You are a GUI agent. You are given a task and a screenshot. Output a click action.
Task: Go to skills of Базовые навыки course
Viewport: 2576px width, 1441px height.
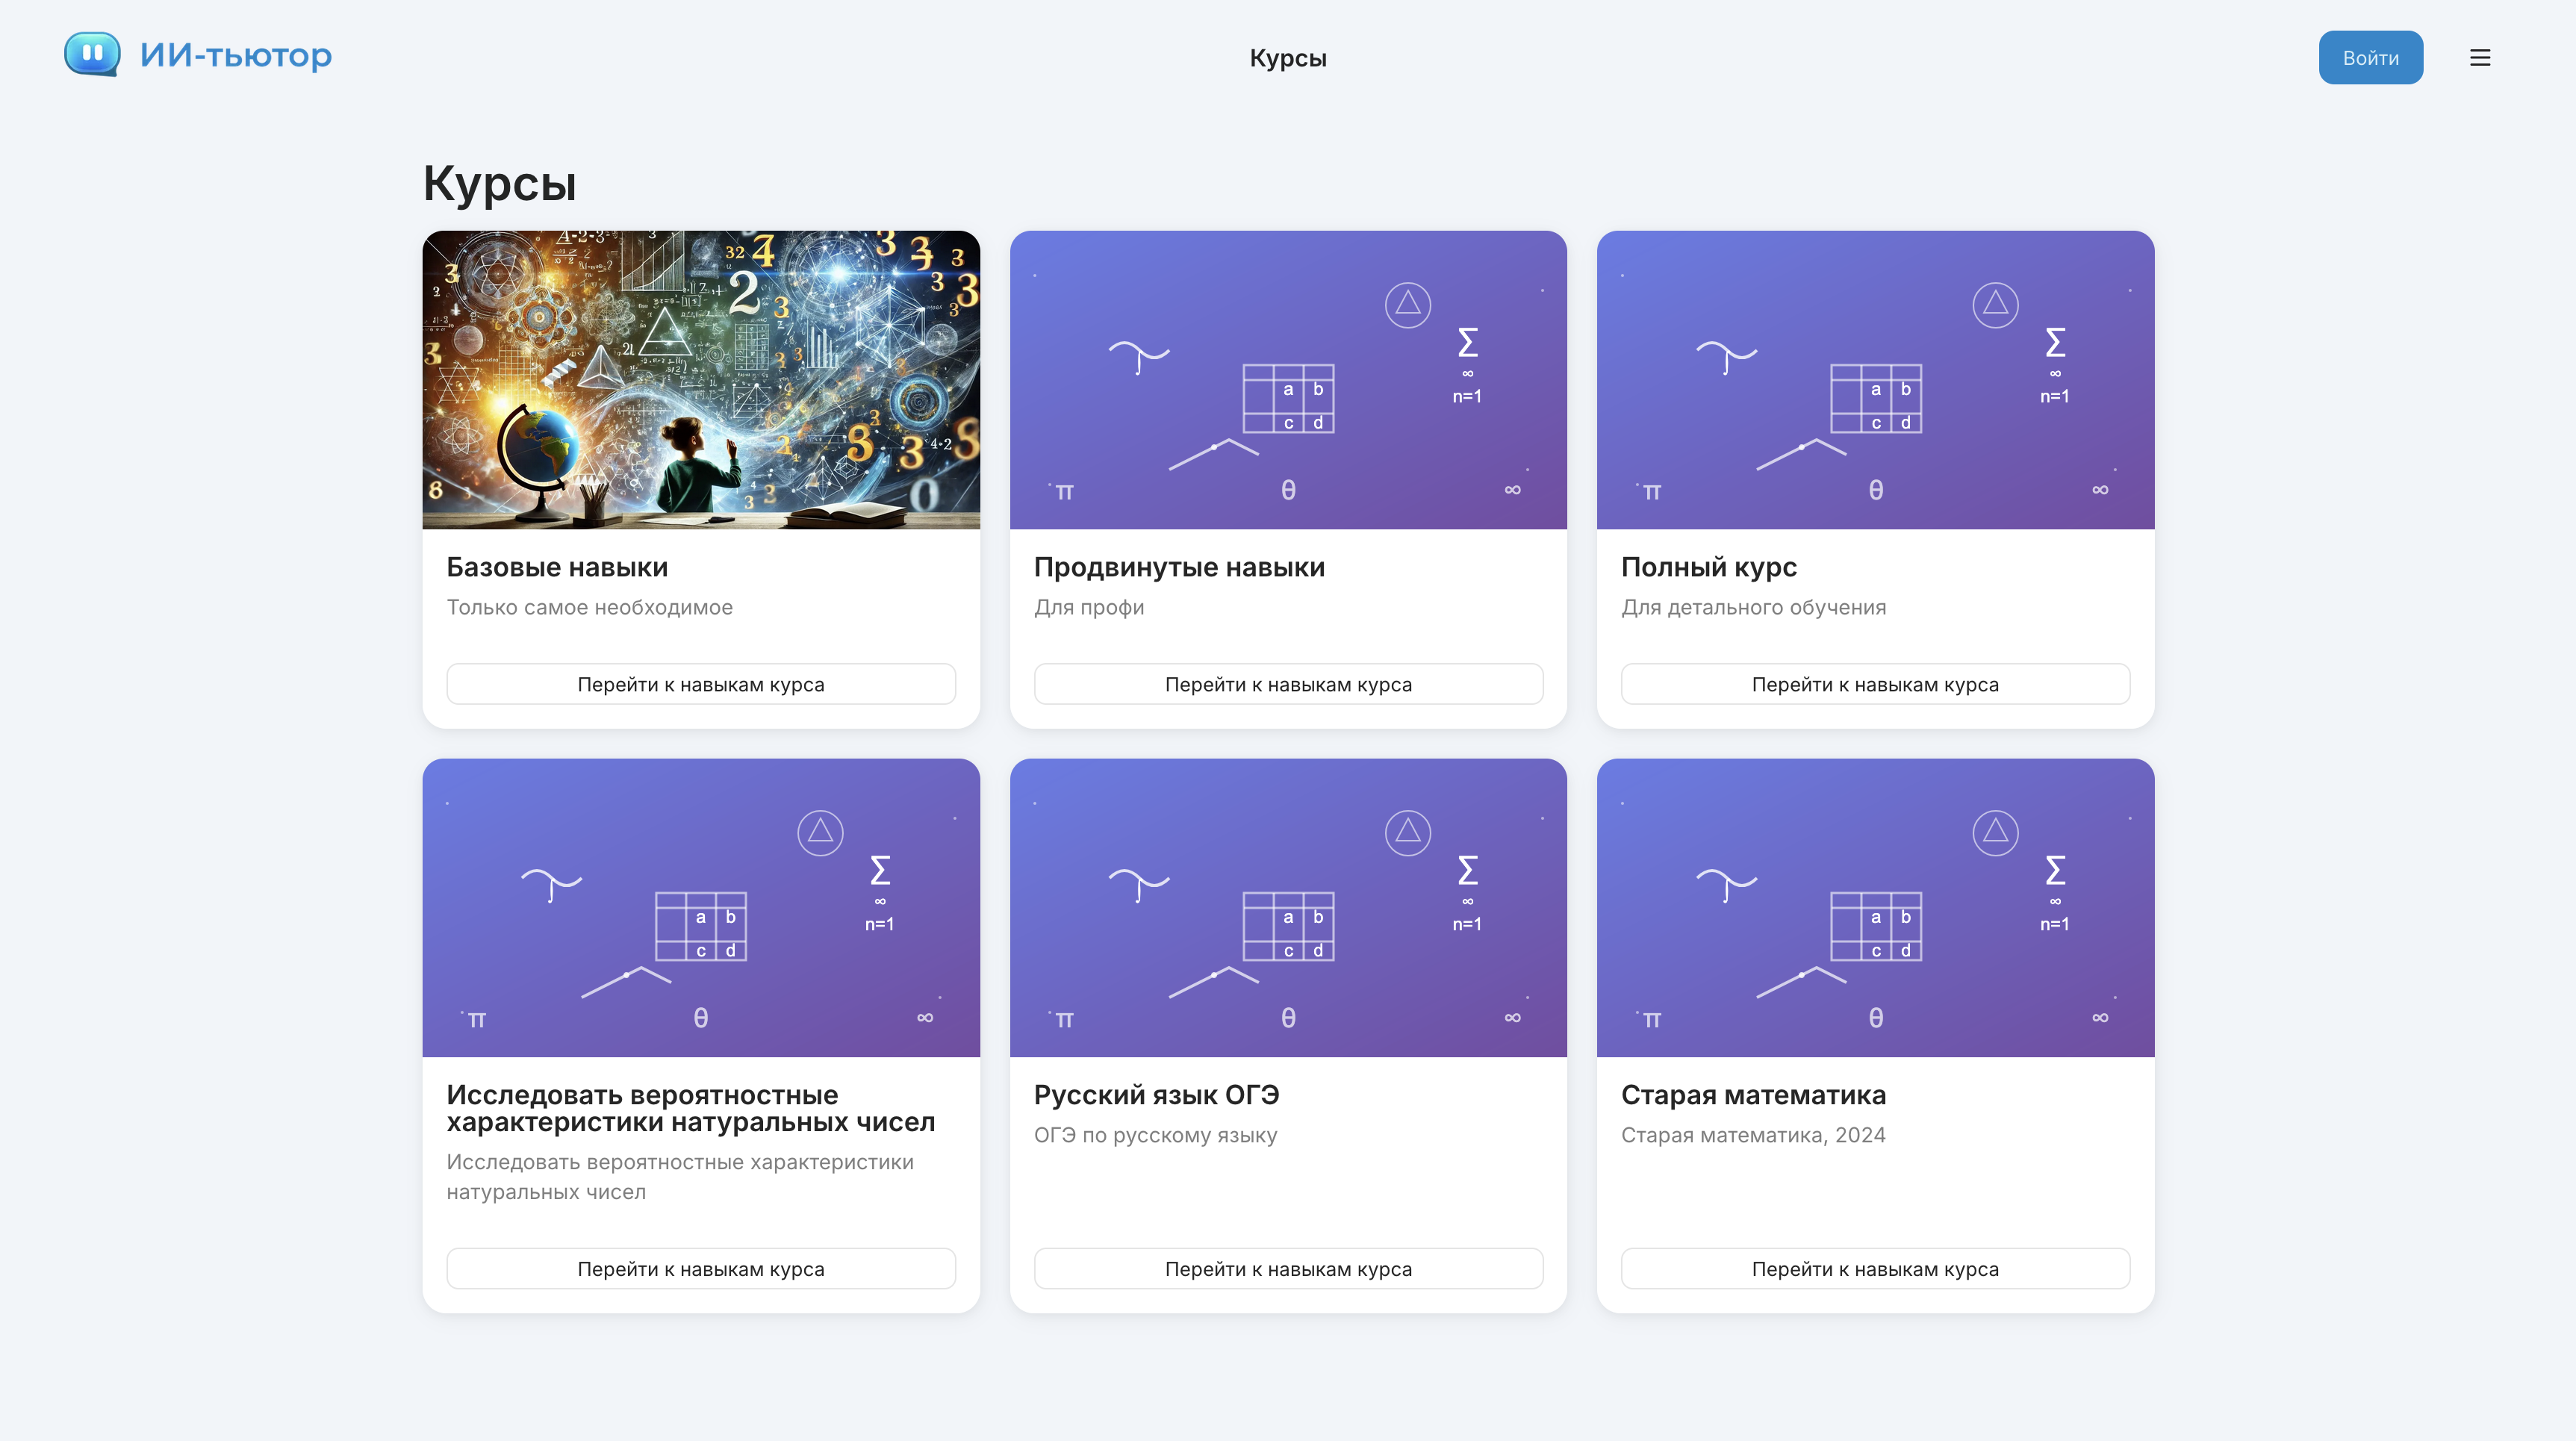tap(700, 684)
